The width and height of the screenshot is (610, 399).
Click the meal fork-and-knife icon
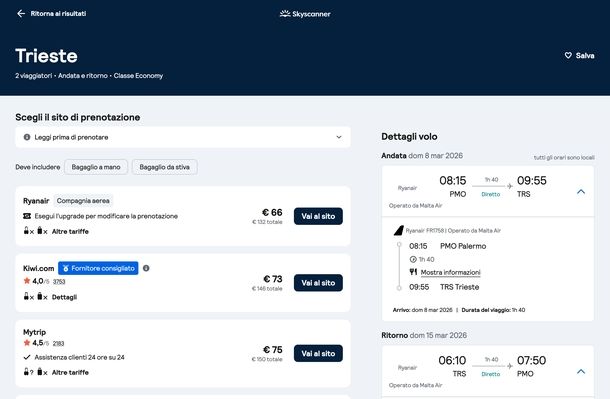point(413,272)
